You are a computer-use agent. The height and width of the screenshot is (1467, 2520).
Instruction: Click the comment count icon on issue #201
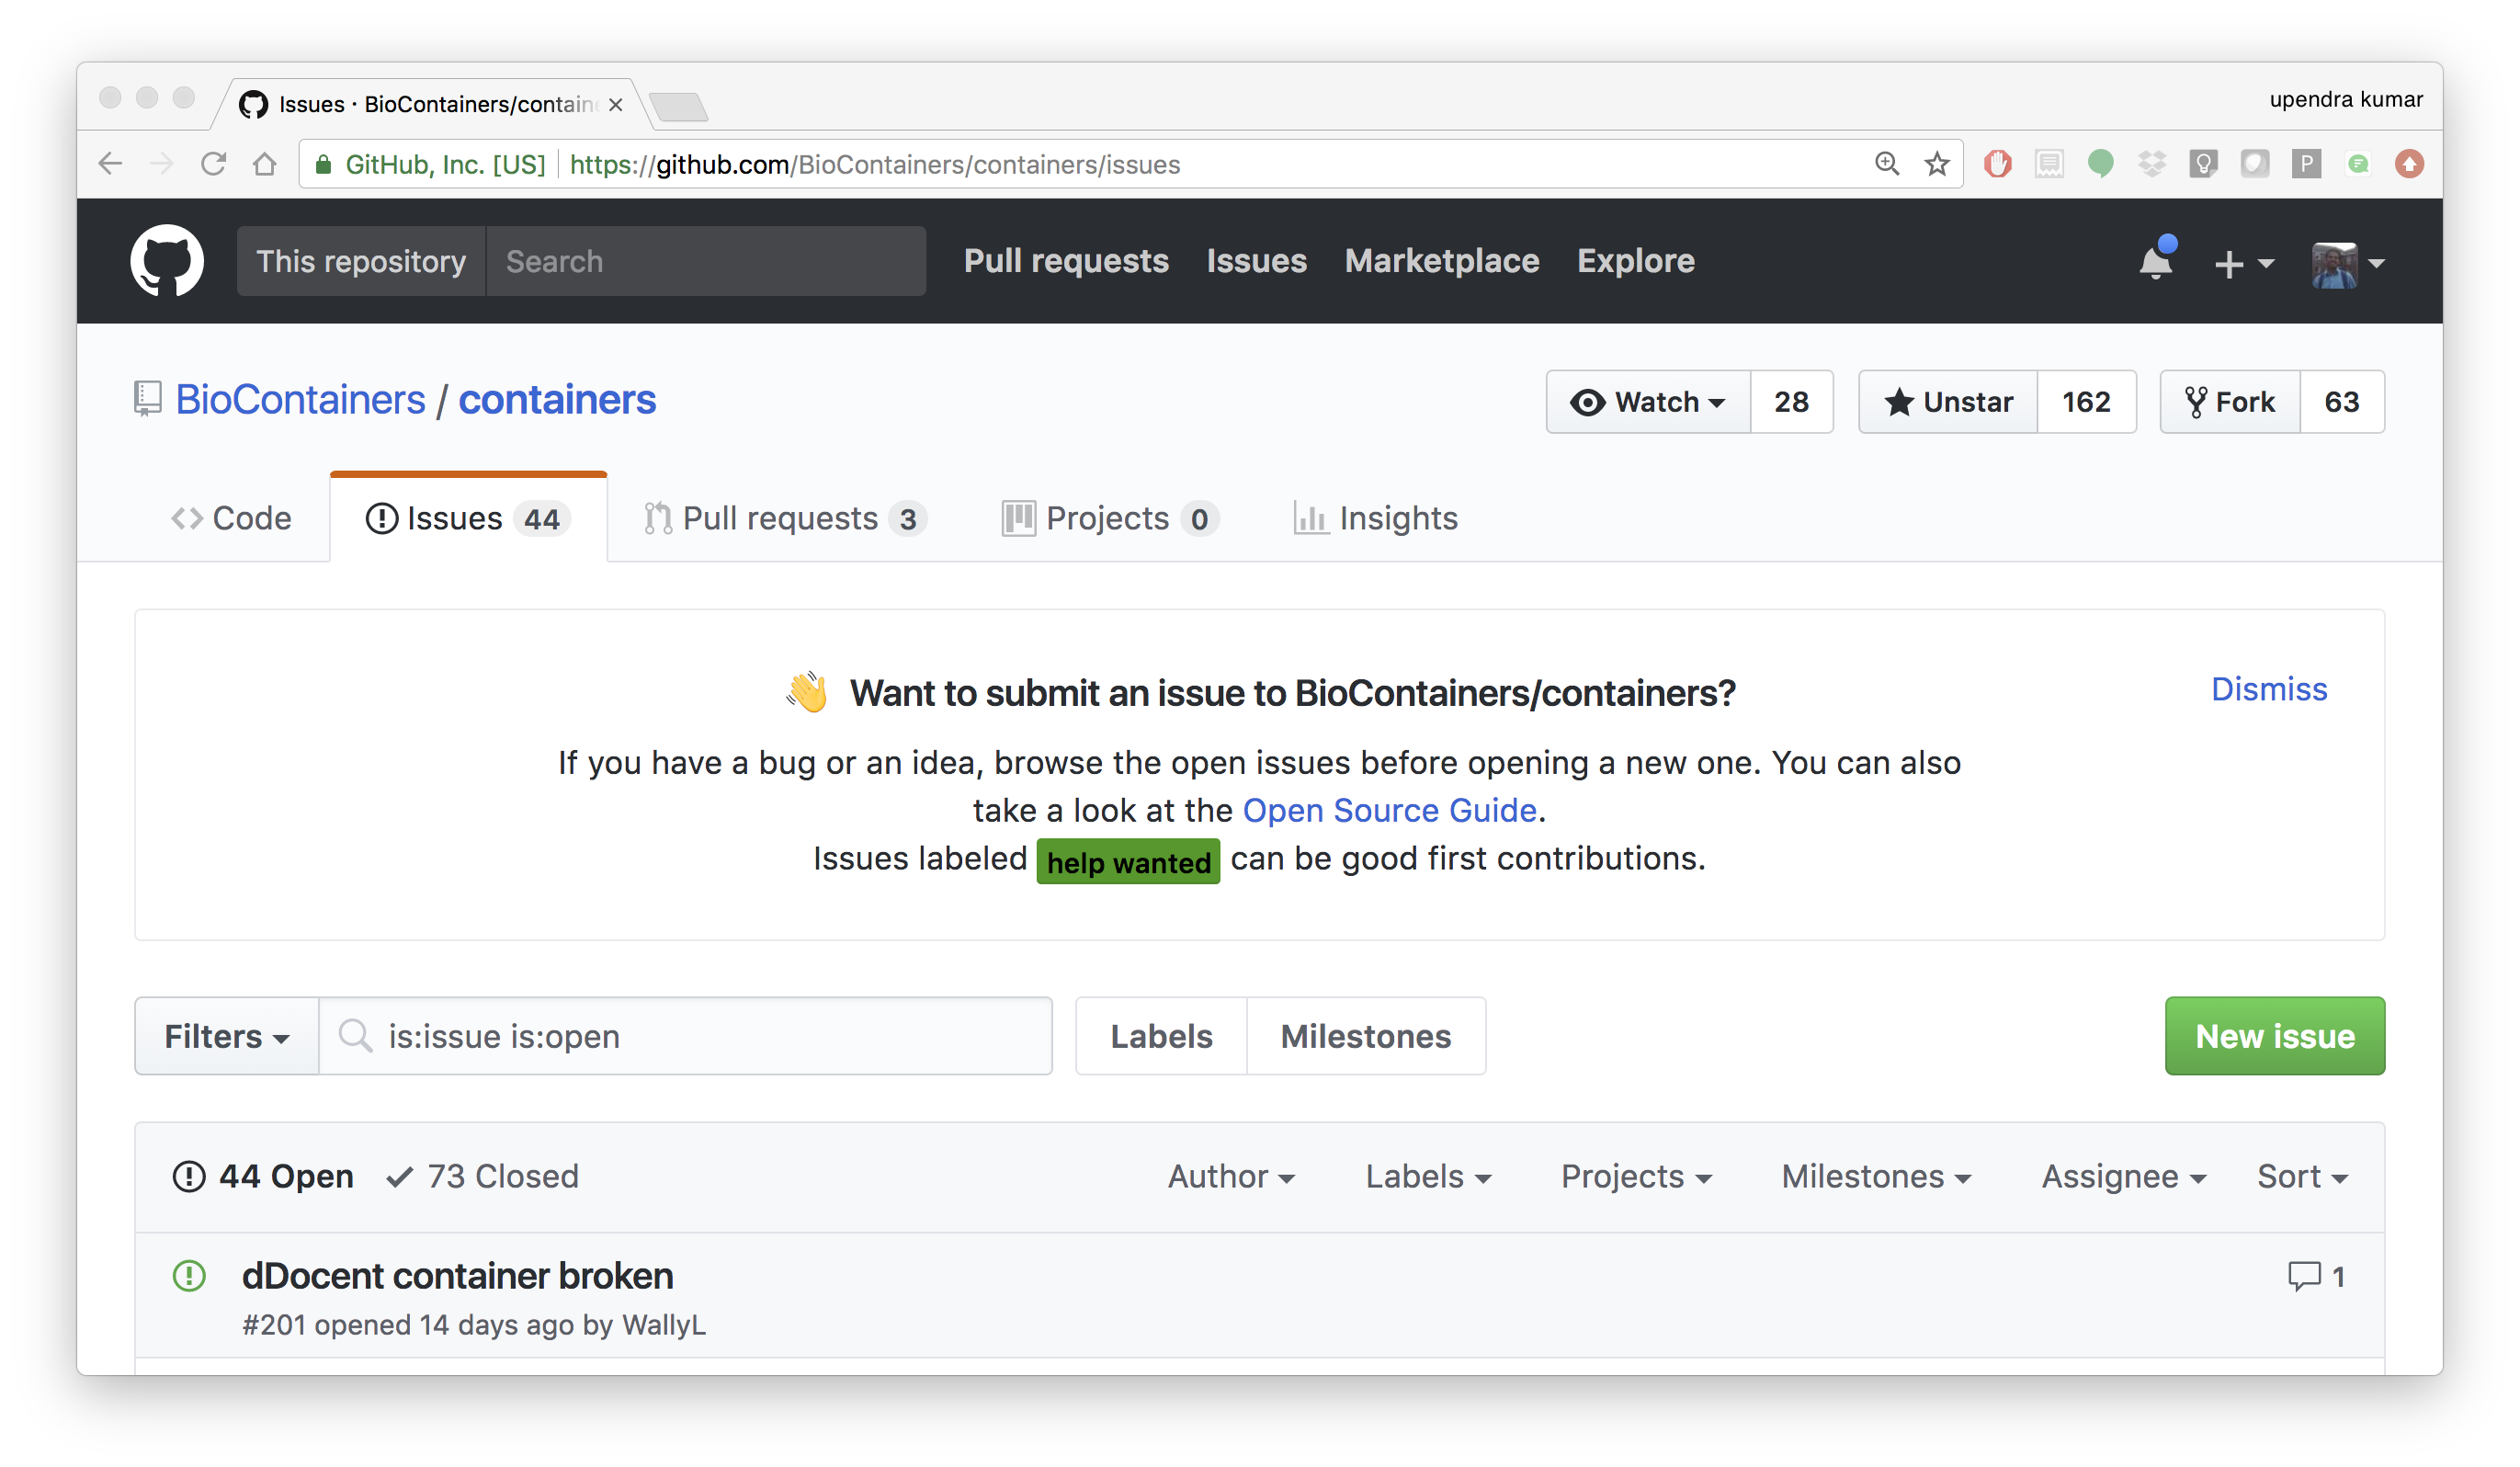tap(2315, 1276)
